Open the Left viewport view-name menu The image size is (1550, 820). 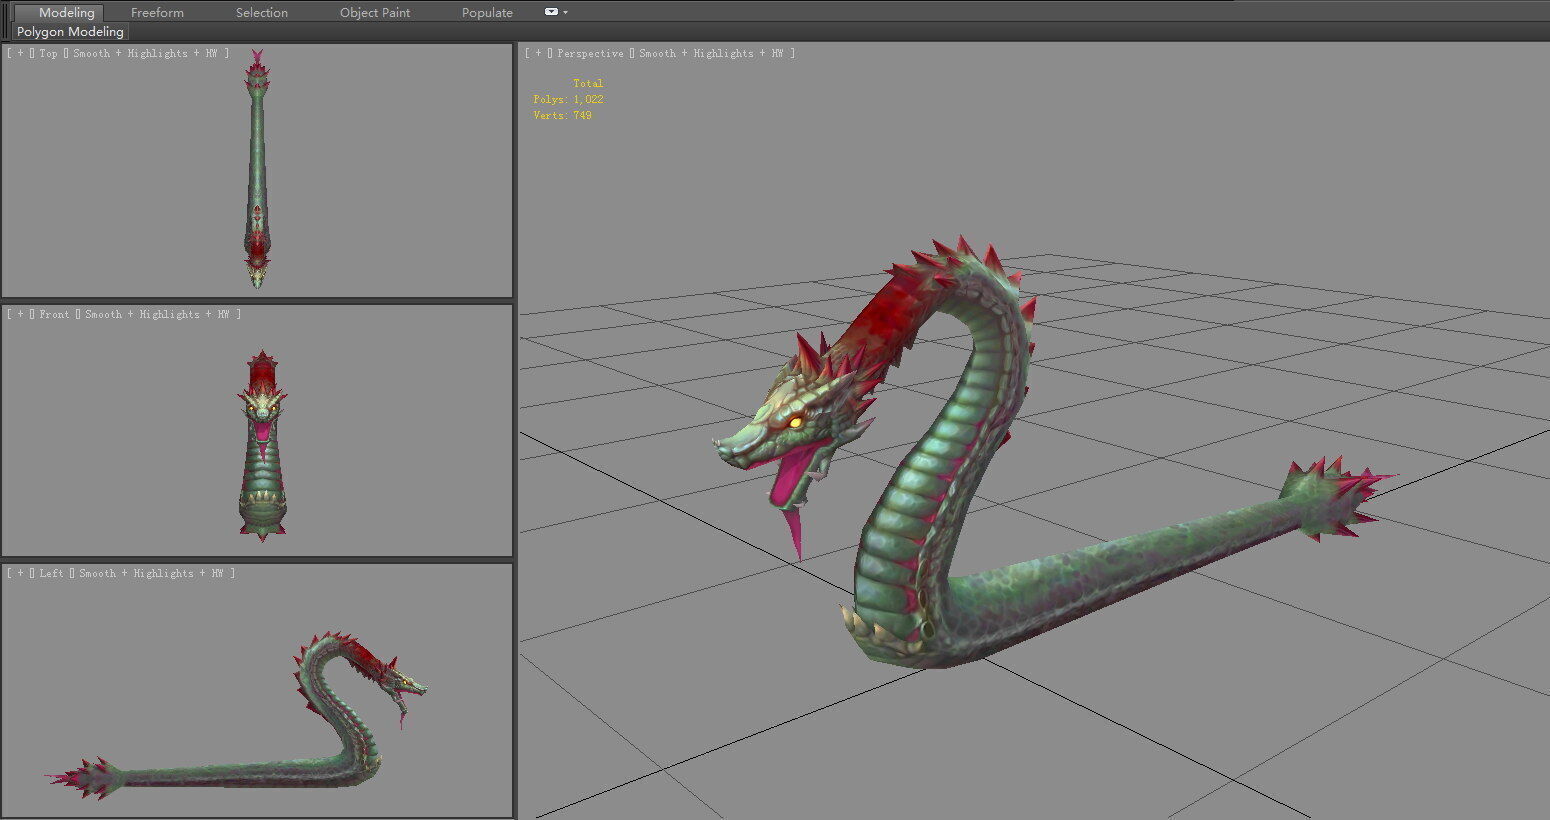tap(52, 573)
